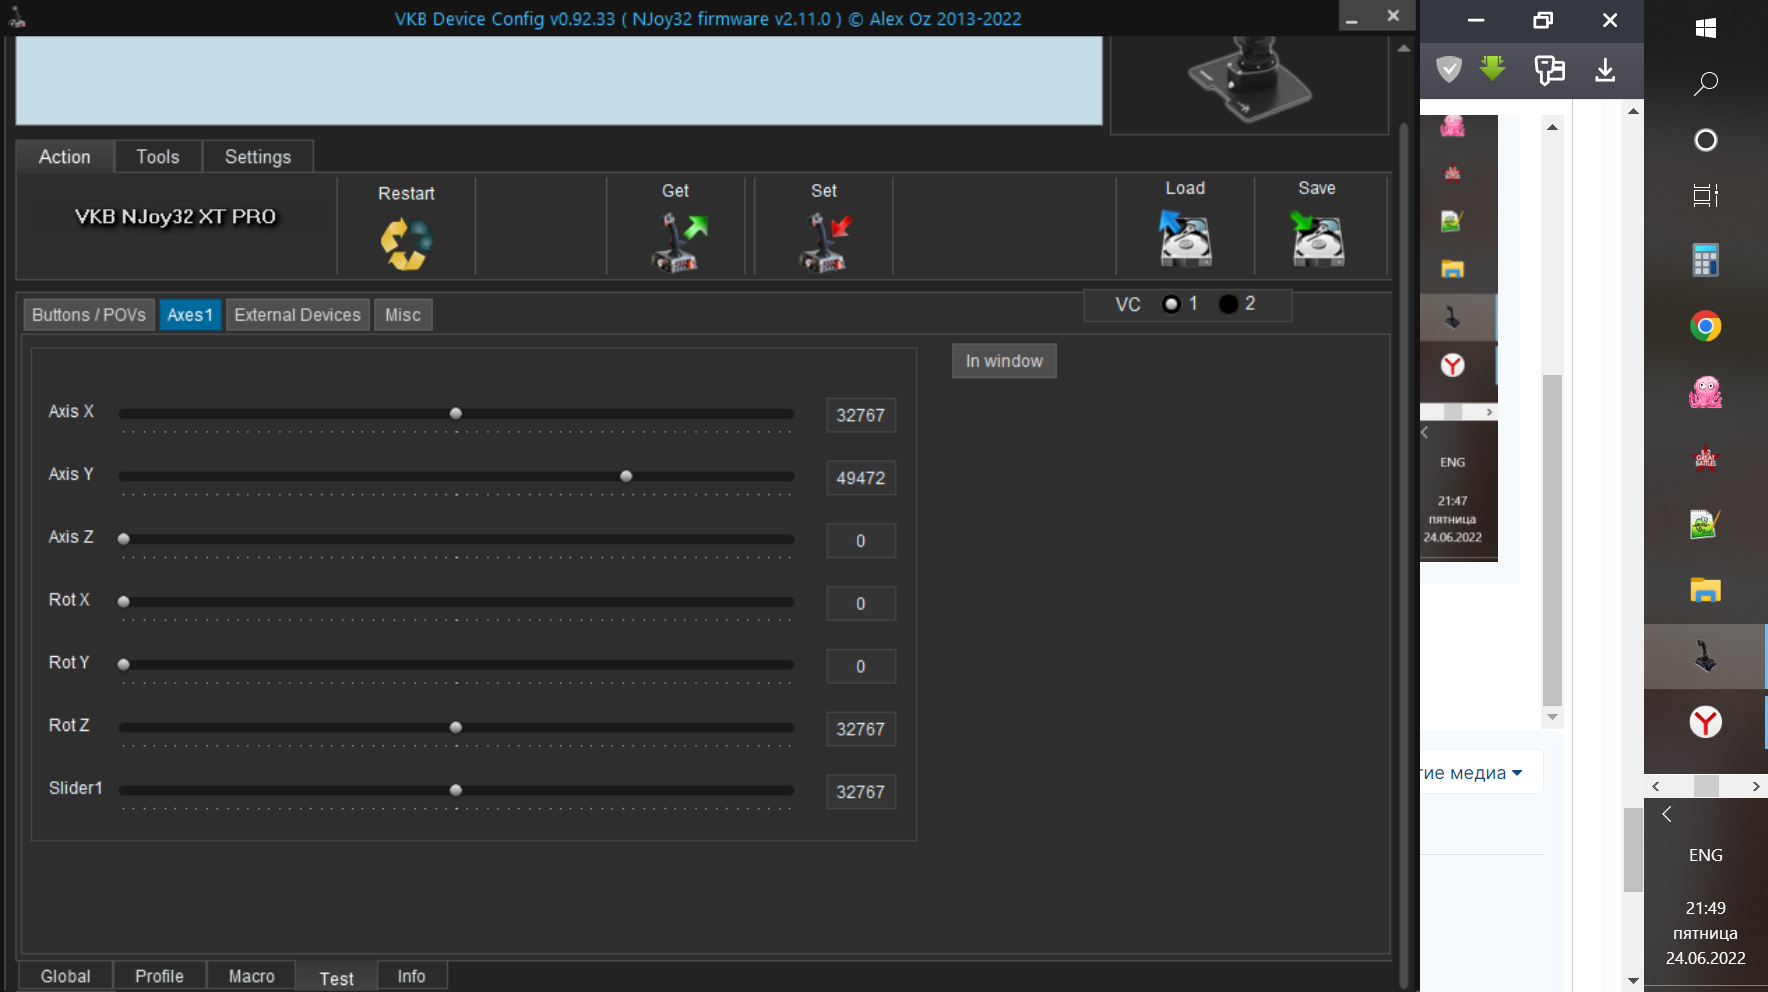
Task: Click the Axis X value field
Action: point(861,415)
